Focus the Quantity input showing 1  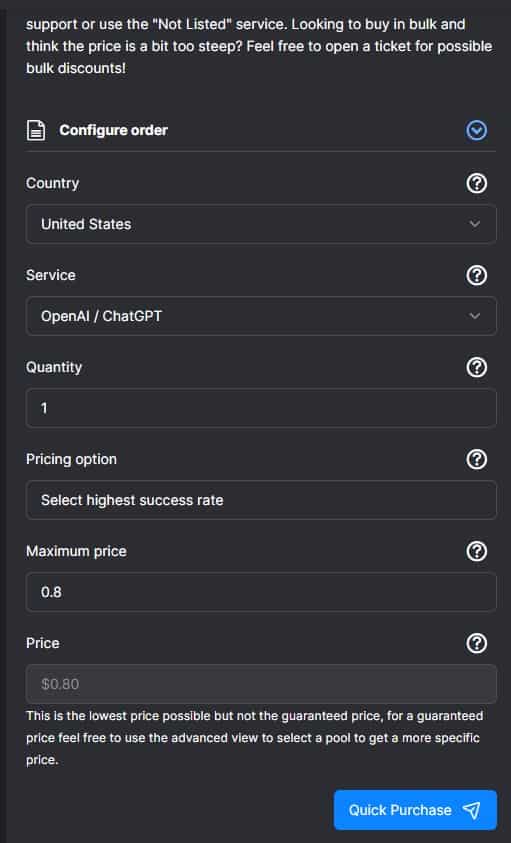tap(261, 408)
